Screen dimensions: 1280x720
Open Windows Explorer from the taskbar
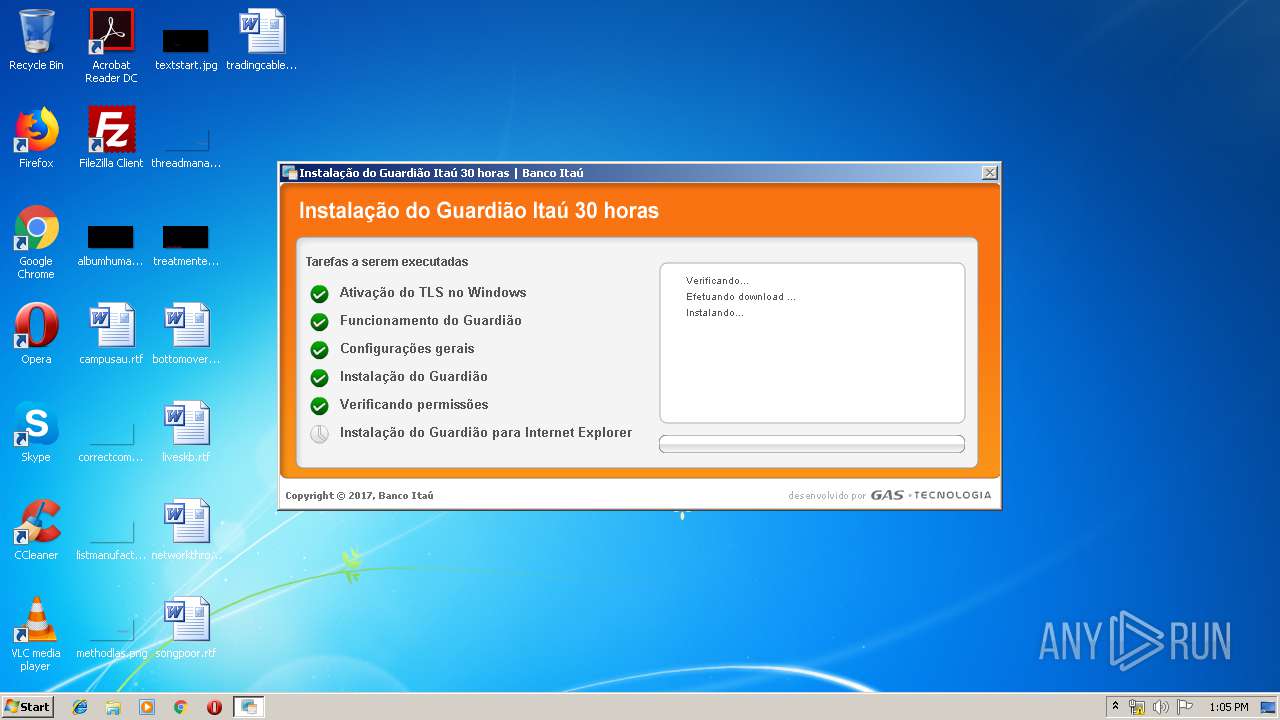click(113, 707)
